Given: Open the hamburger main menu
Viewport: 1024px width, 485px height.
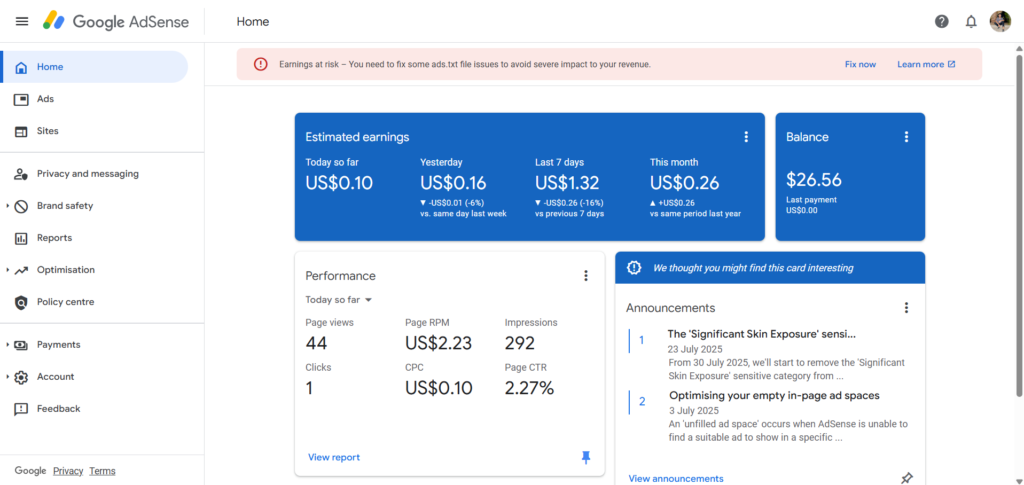Looking at the screenshot, I should 22,22.
